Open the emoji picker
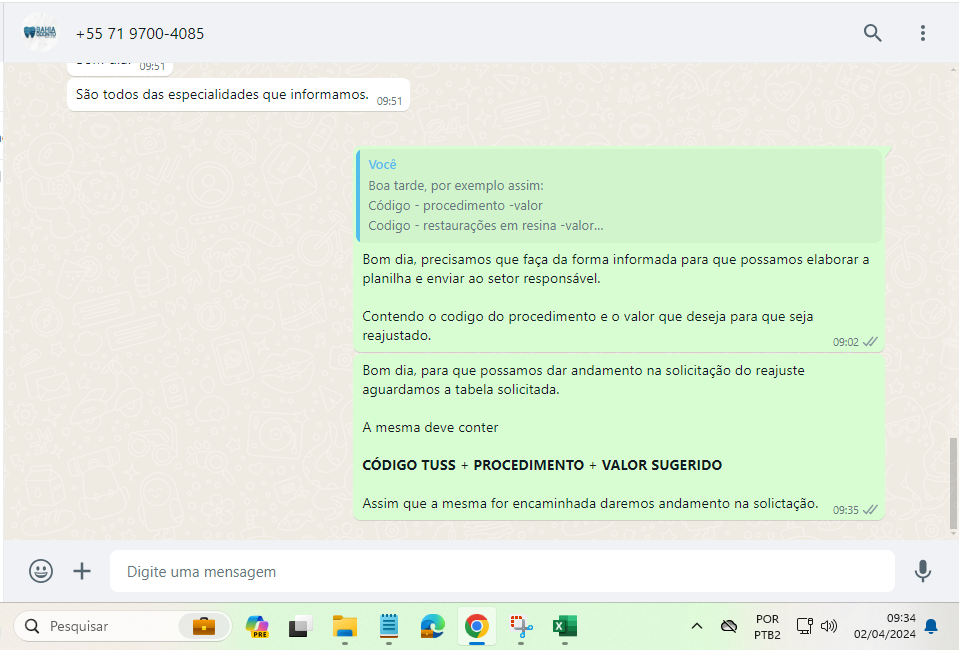This screenshot has height=650, width=959. coord(41,571)
